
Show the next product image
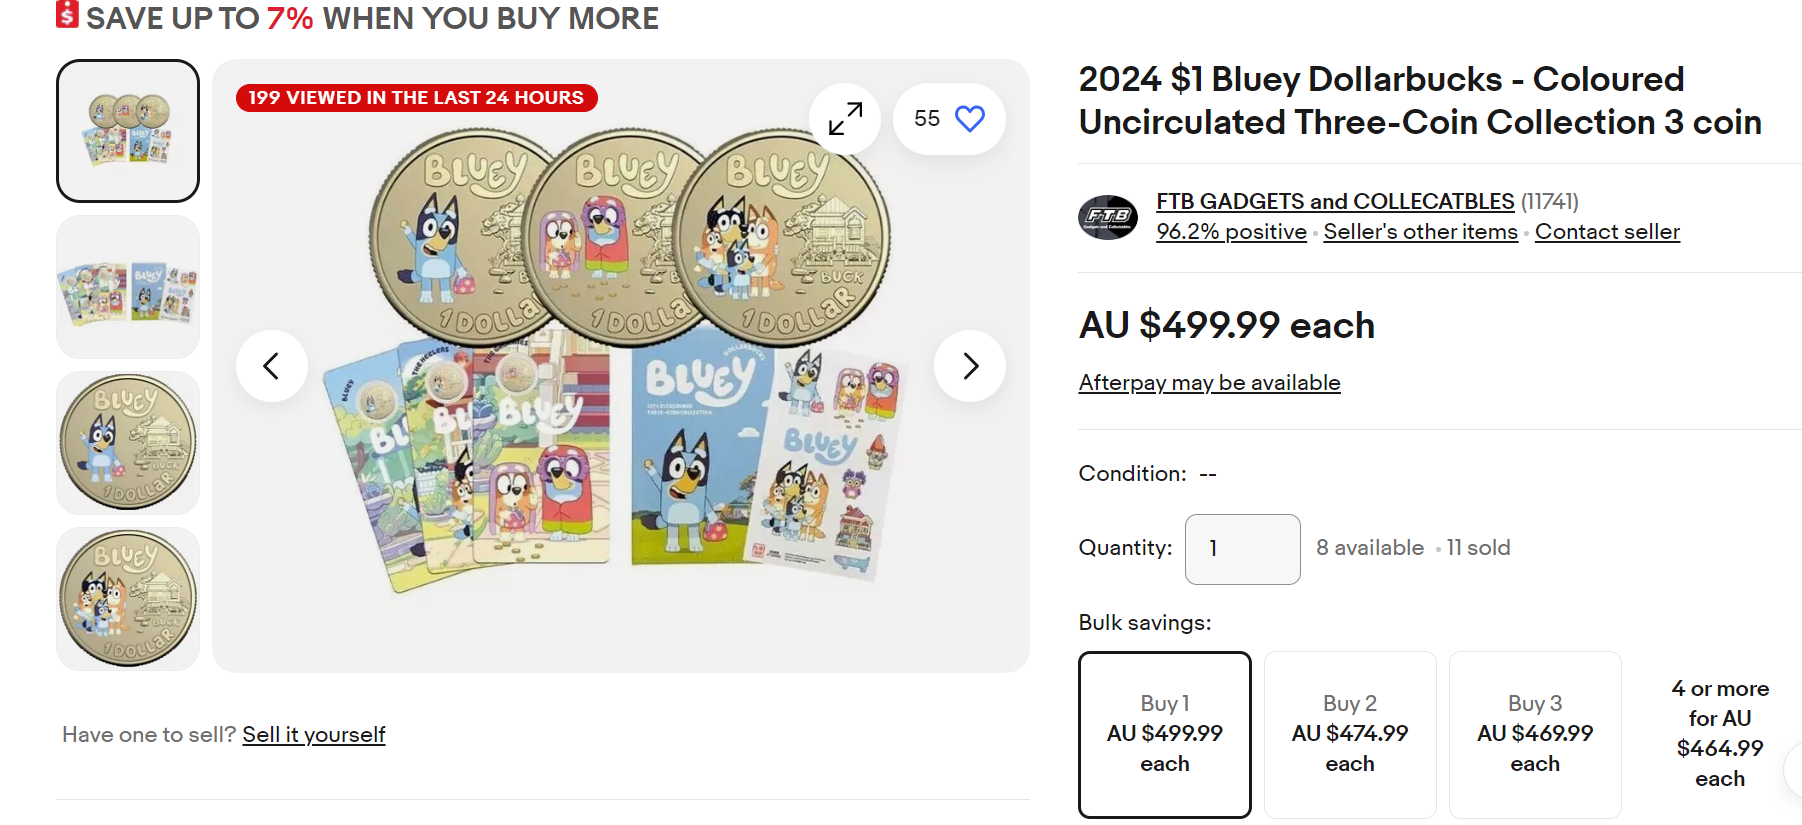[968, 366]
